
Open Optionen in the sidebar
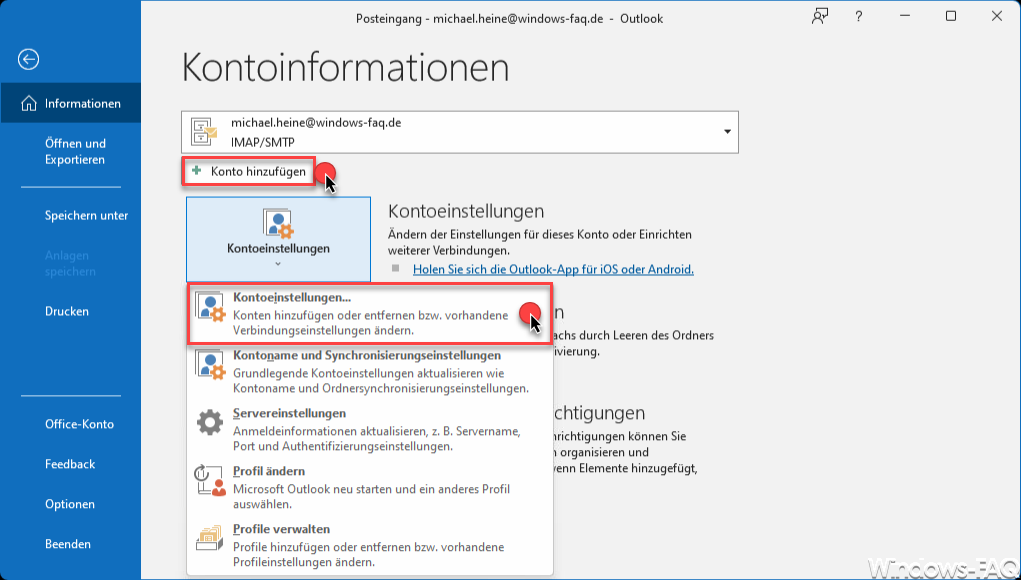71,504
